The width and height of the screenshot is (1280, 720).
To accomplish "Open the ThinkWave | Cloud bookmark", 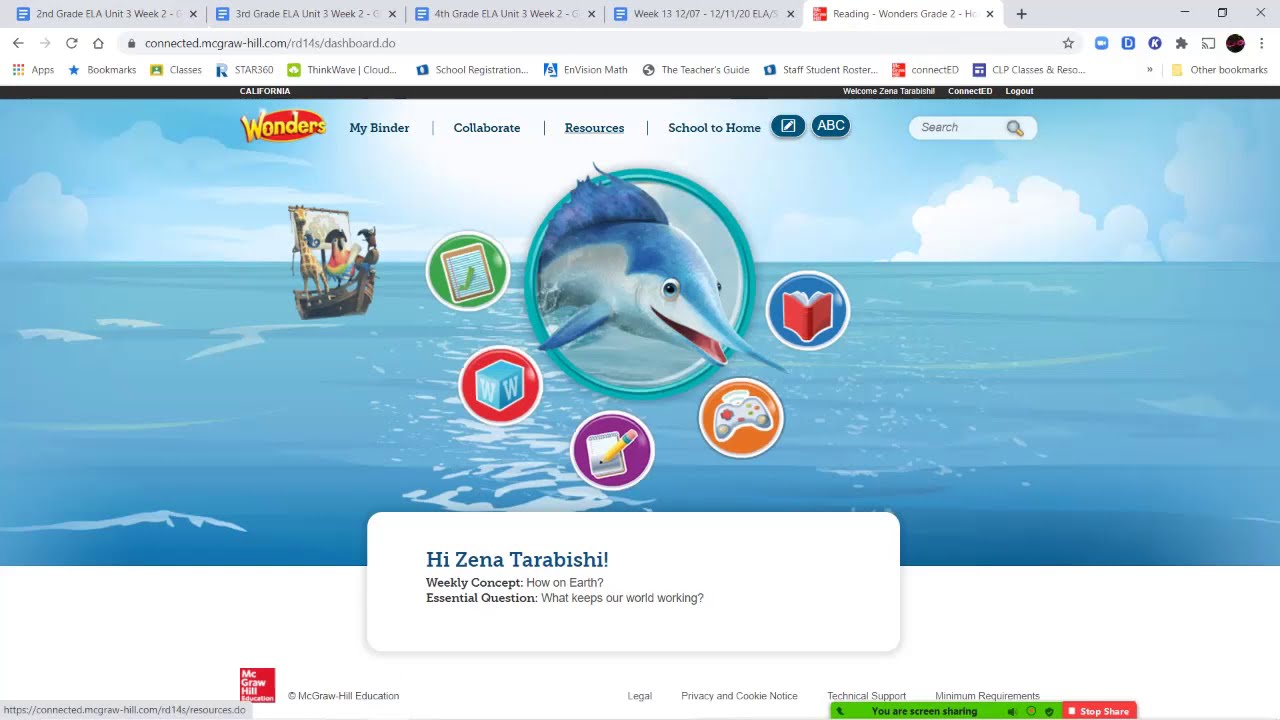I will (342, 70).
